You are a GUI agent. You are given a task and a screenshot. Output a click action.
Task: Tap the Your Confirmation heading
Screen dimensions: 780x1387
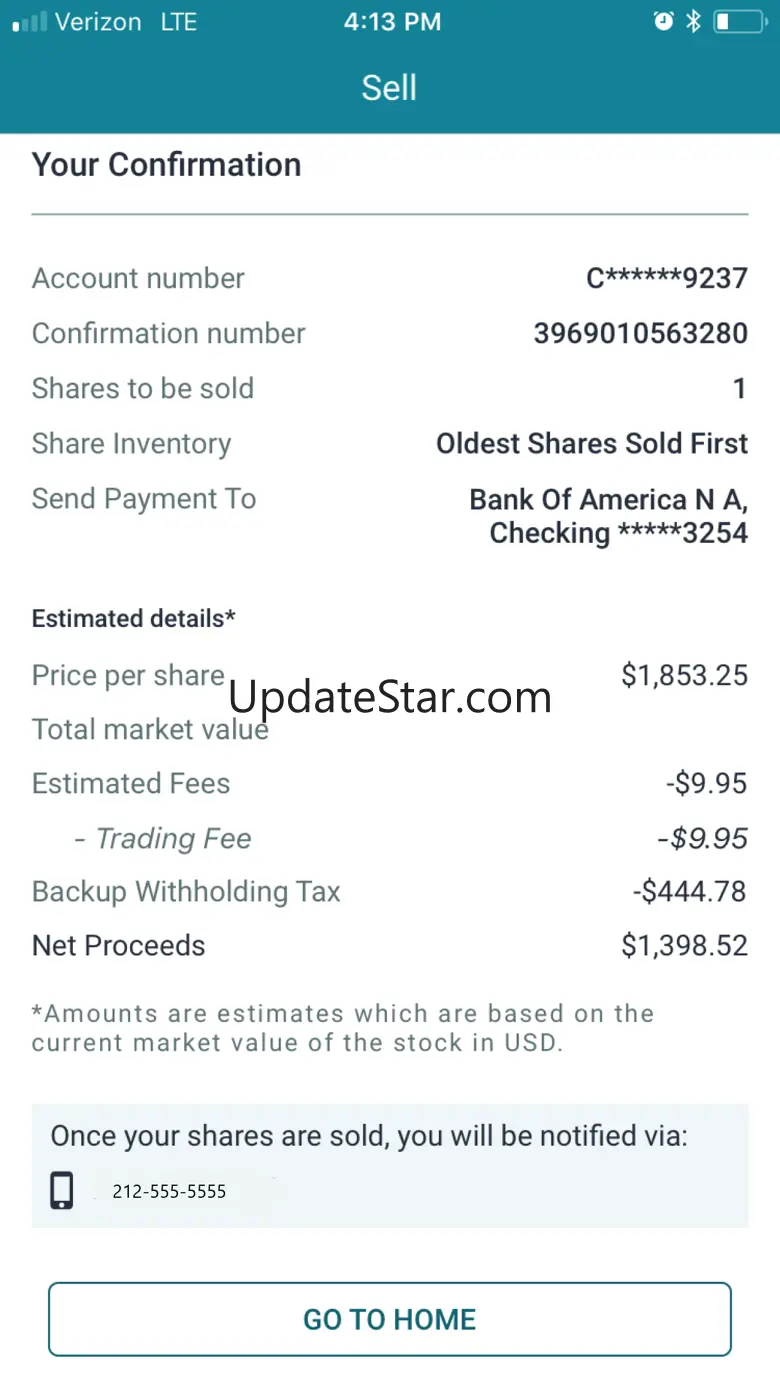pyautogui.click(x=166, y=164)
